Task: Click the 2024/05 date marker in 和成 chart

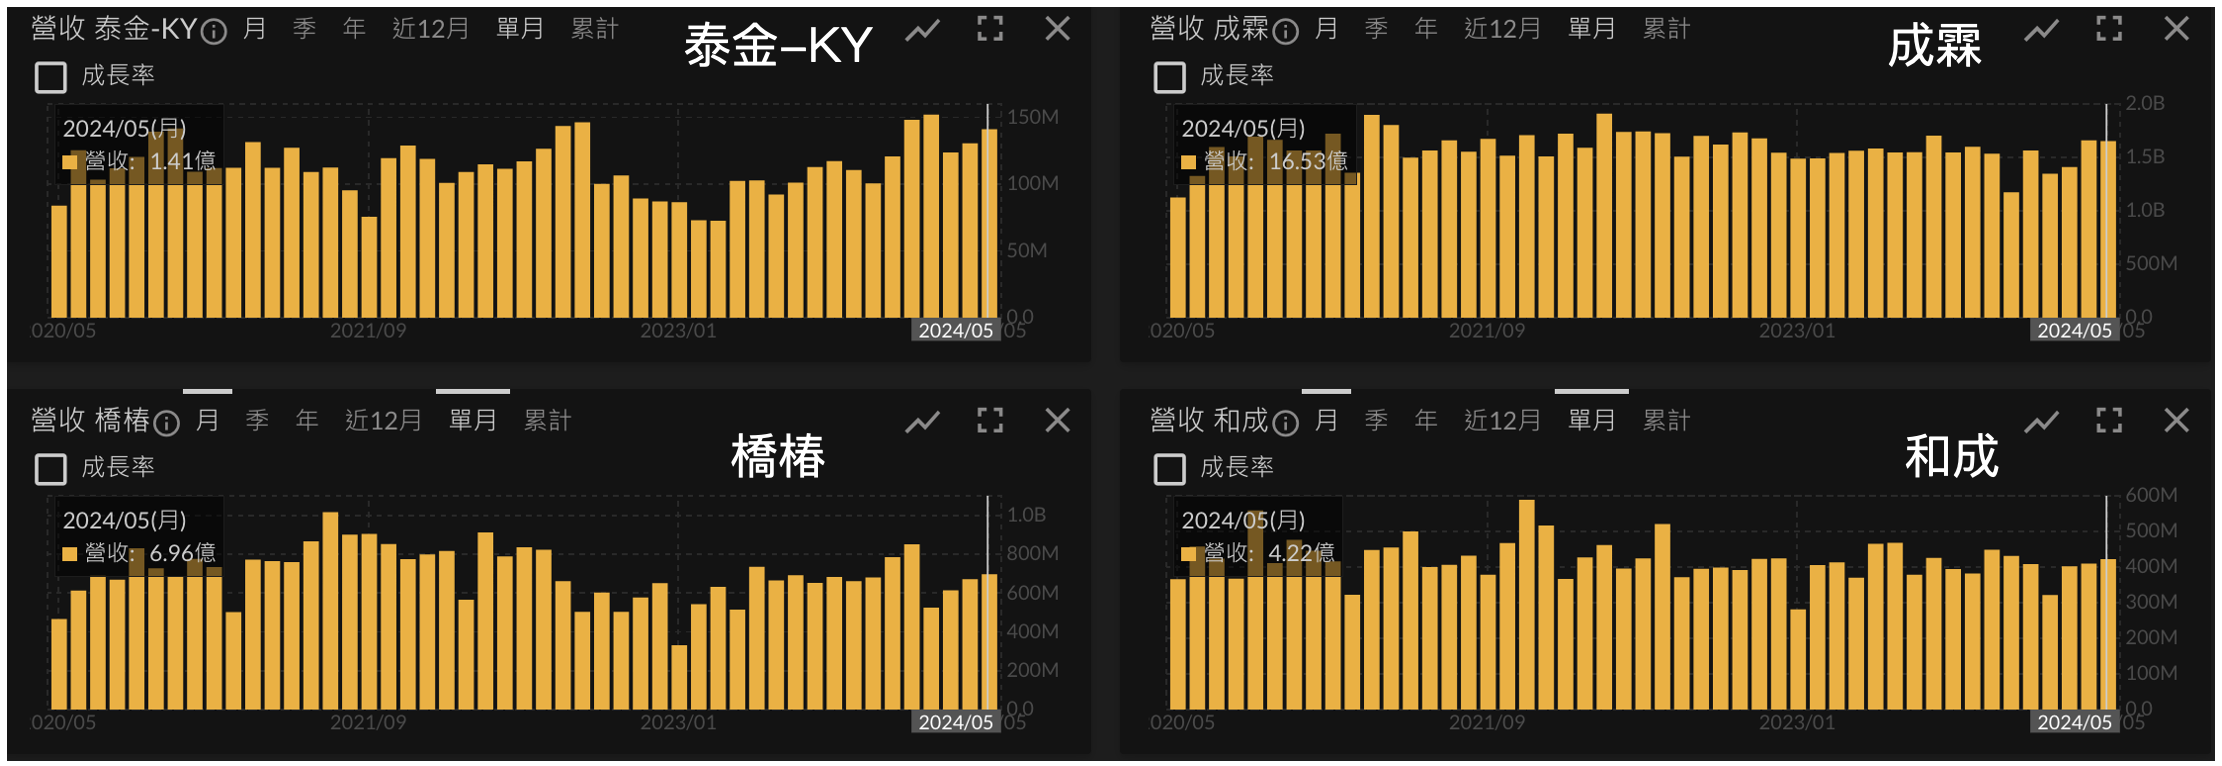Action: point(2075,723)
